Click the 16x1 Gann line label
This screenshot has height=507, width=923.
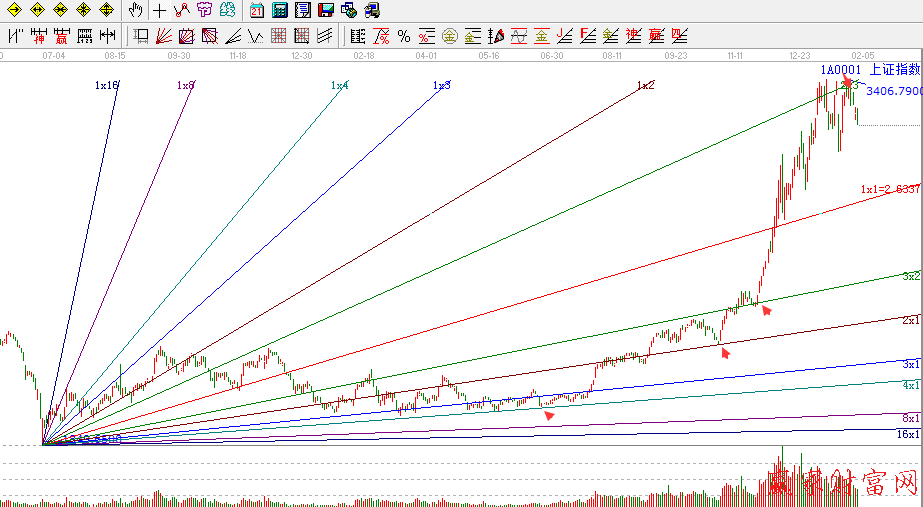pos(908,435)
